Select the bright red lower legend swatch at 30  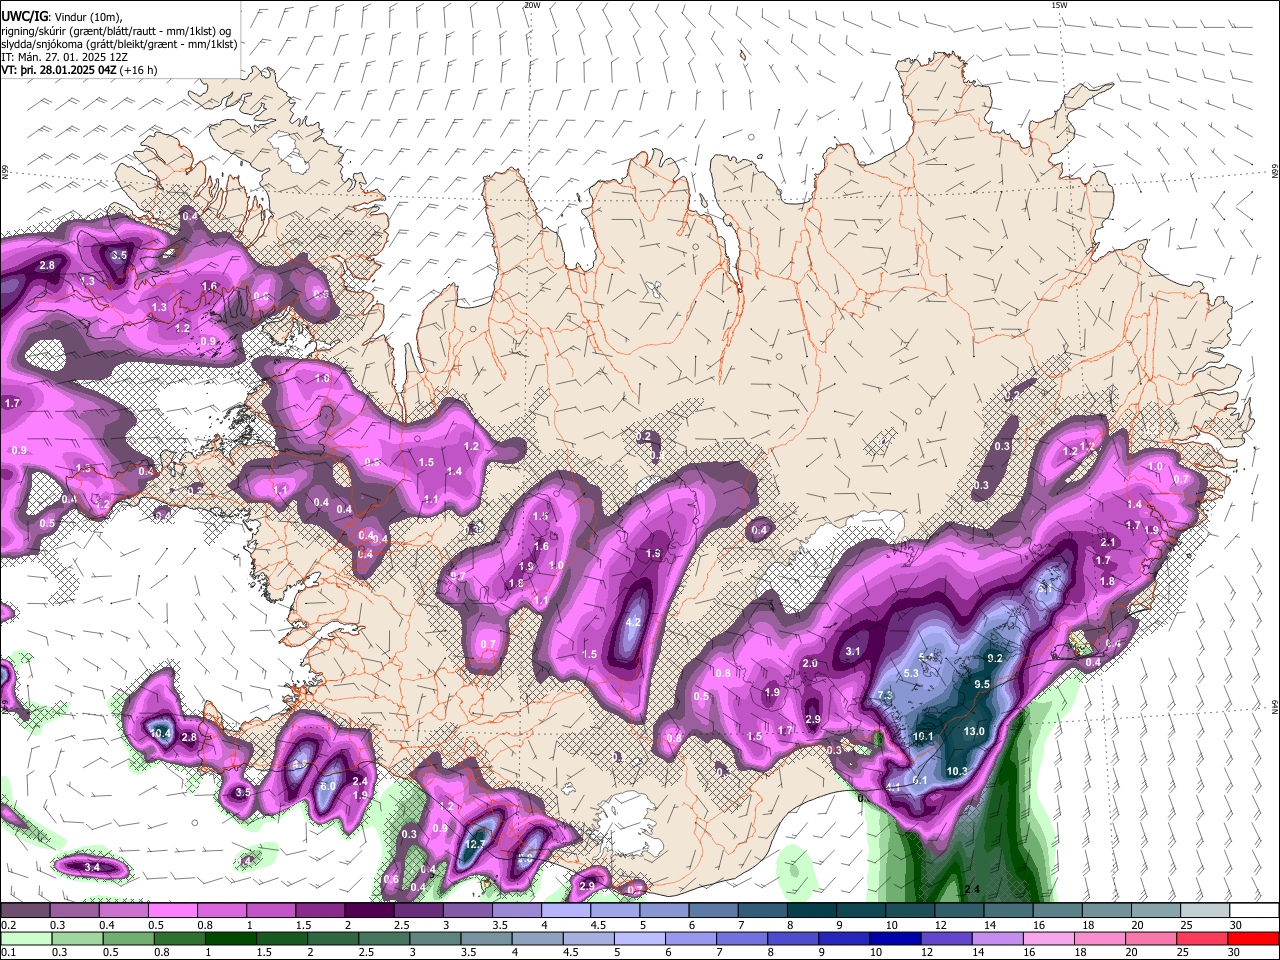pos(1254,938)
